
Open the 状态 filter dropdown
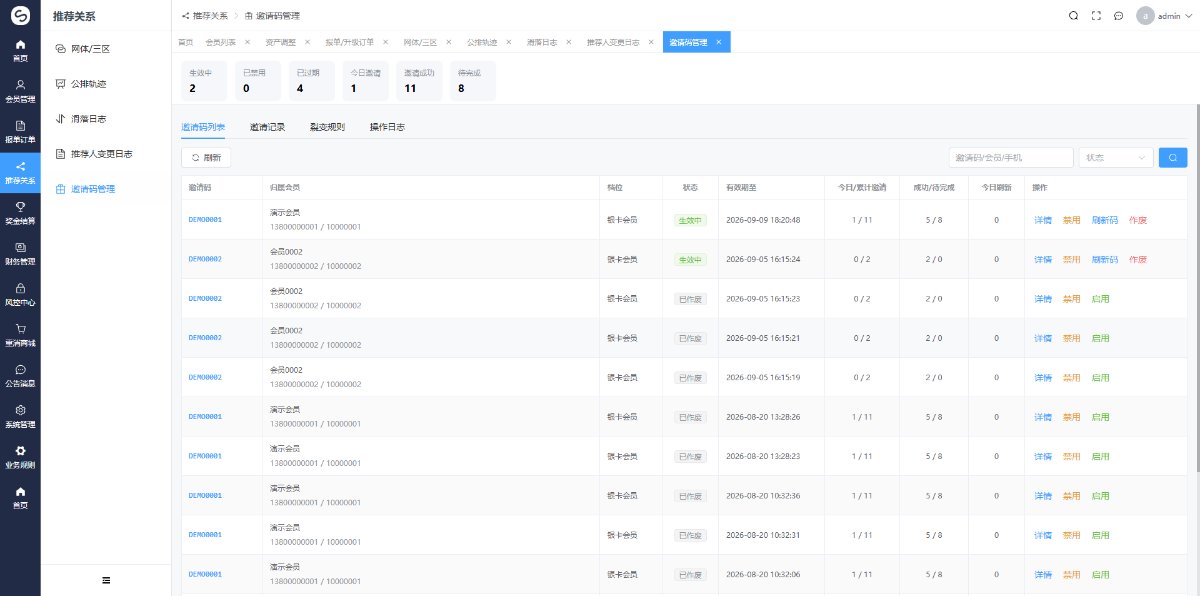coord(1116,157)
